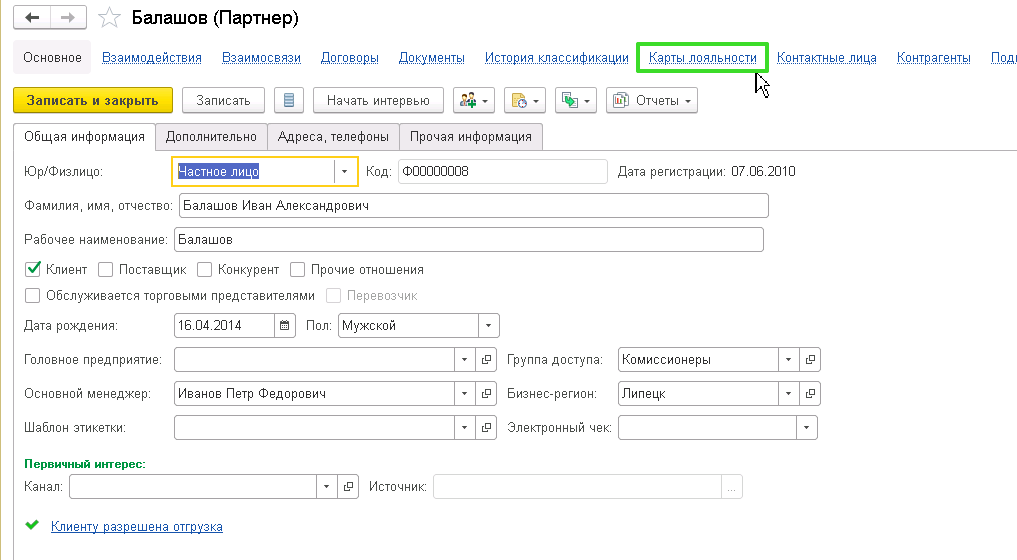This screenshot has width=1017, height=560.
Task: Expand the Головное предприятие dropdown arrow
Action: tap(464, 359)
